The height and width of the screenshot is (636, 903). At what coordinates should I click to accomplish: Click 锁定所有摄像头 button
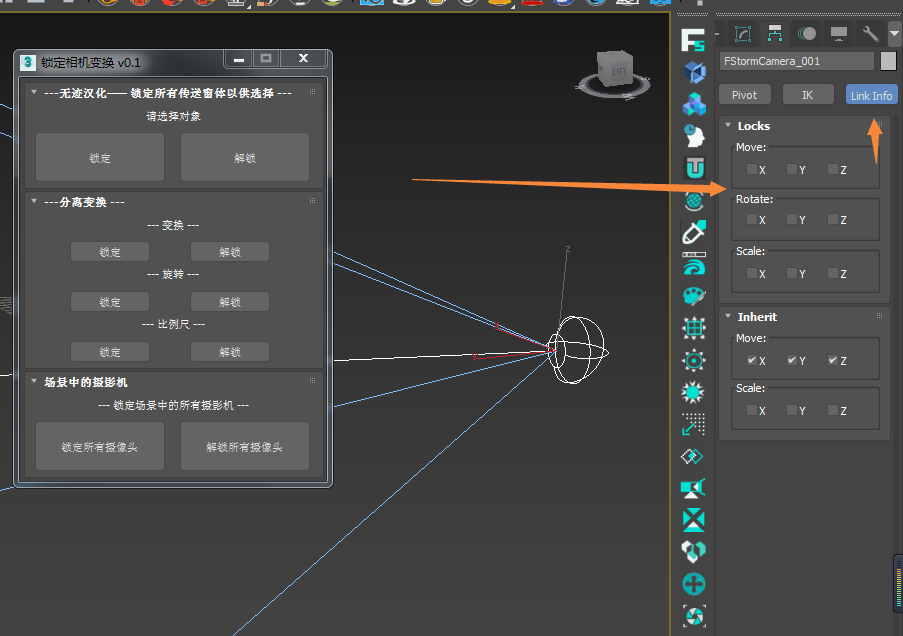[99, 447]
